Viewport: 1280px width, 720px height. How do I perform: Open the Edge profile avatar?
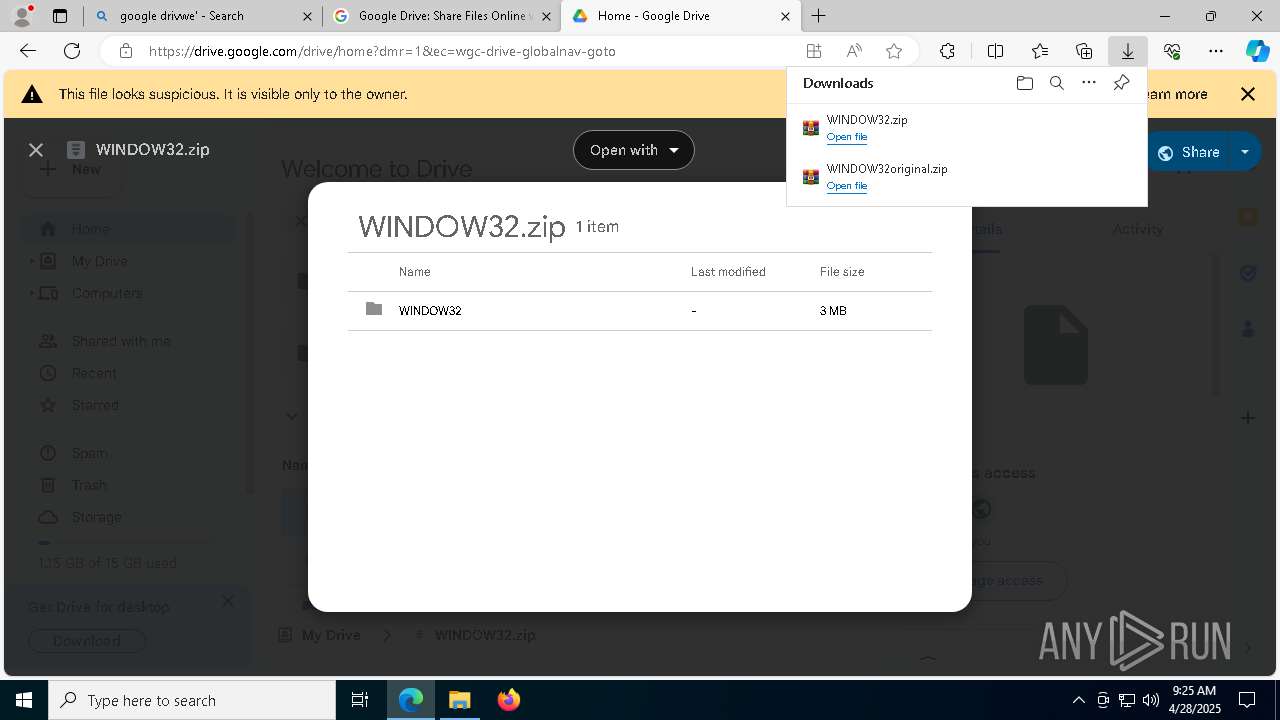click(x=22, y=15)
